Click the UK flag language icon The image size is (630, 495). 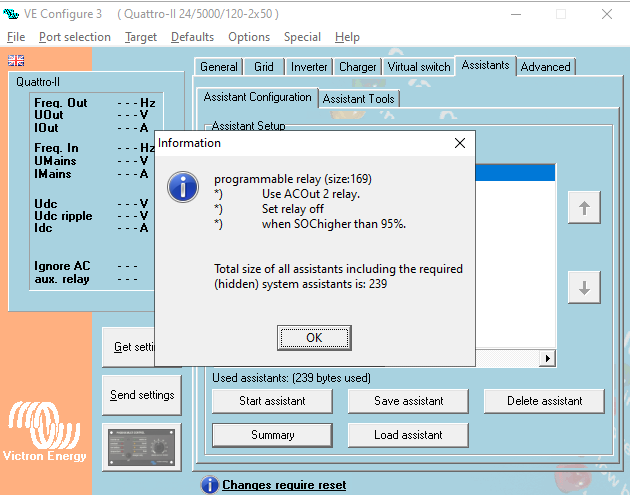tap(16, 60)
